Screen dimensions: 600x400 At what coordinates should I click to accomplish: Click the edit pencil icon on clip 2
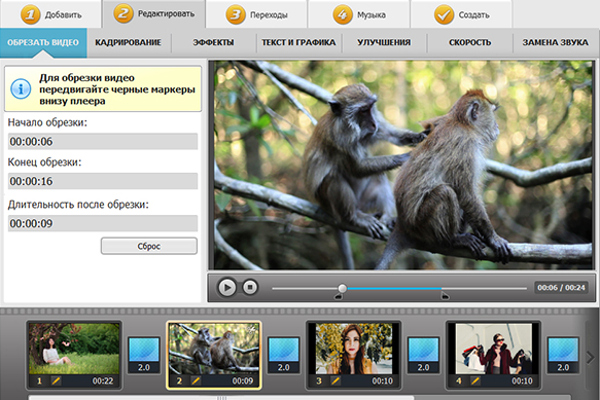(x=196, y=381)
